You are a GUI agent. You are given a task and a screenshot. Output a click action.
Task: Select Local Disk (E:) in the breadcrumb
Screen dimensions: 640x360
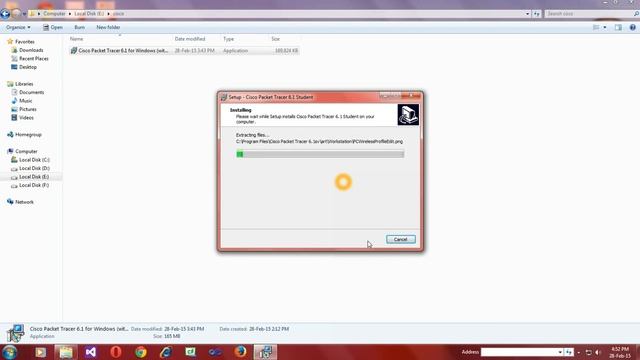click(x=89, y=13)
